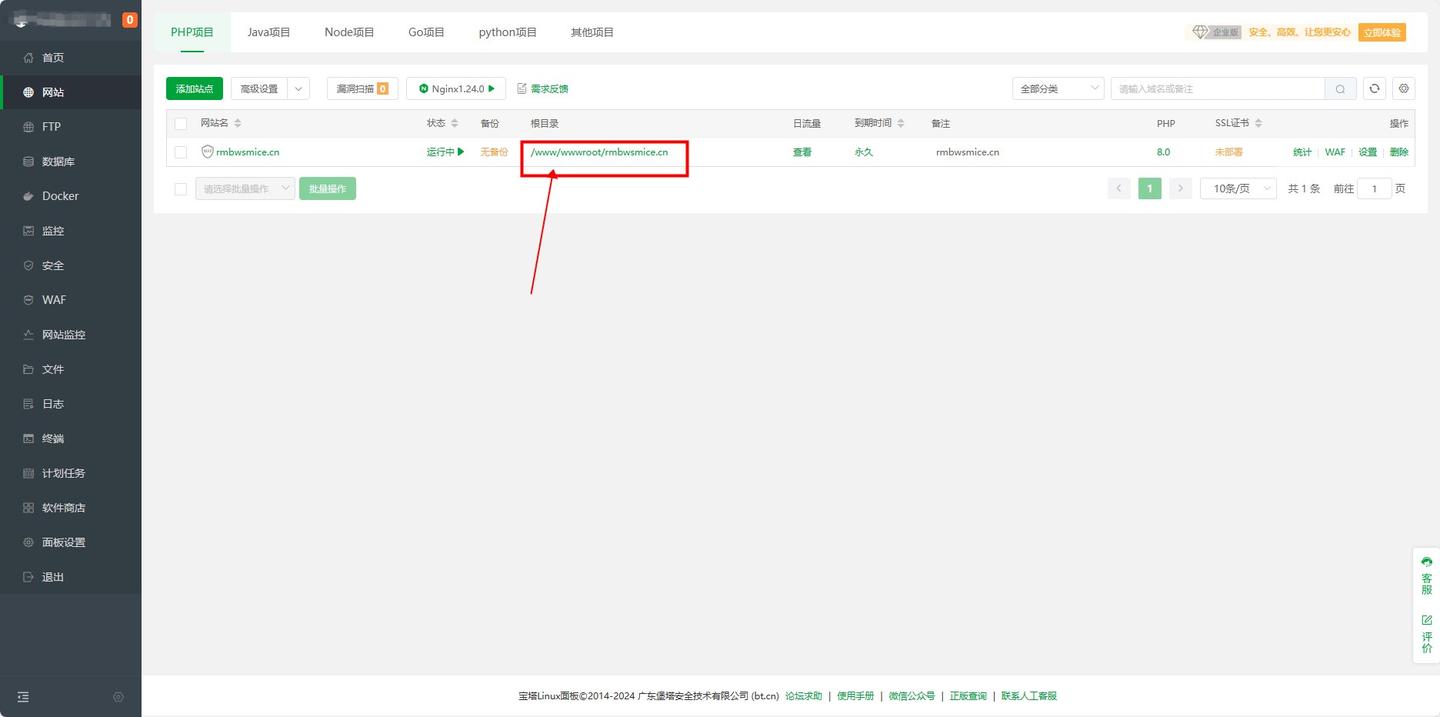This screenshot has height=717, width=1440.
Task: Click the grid icon beside 软件商店
Action: (29, 508)
